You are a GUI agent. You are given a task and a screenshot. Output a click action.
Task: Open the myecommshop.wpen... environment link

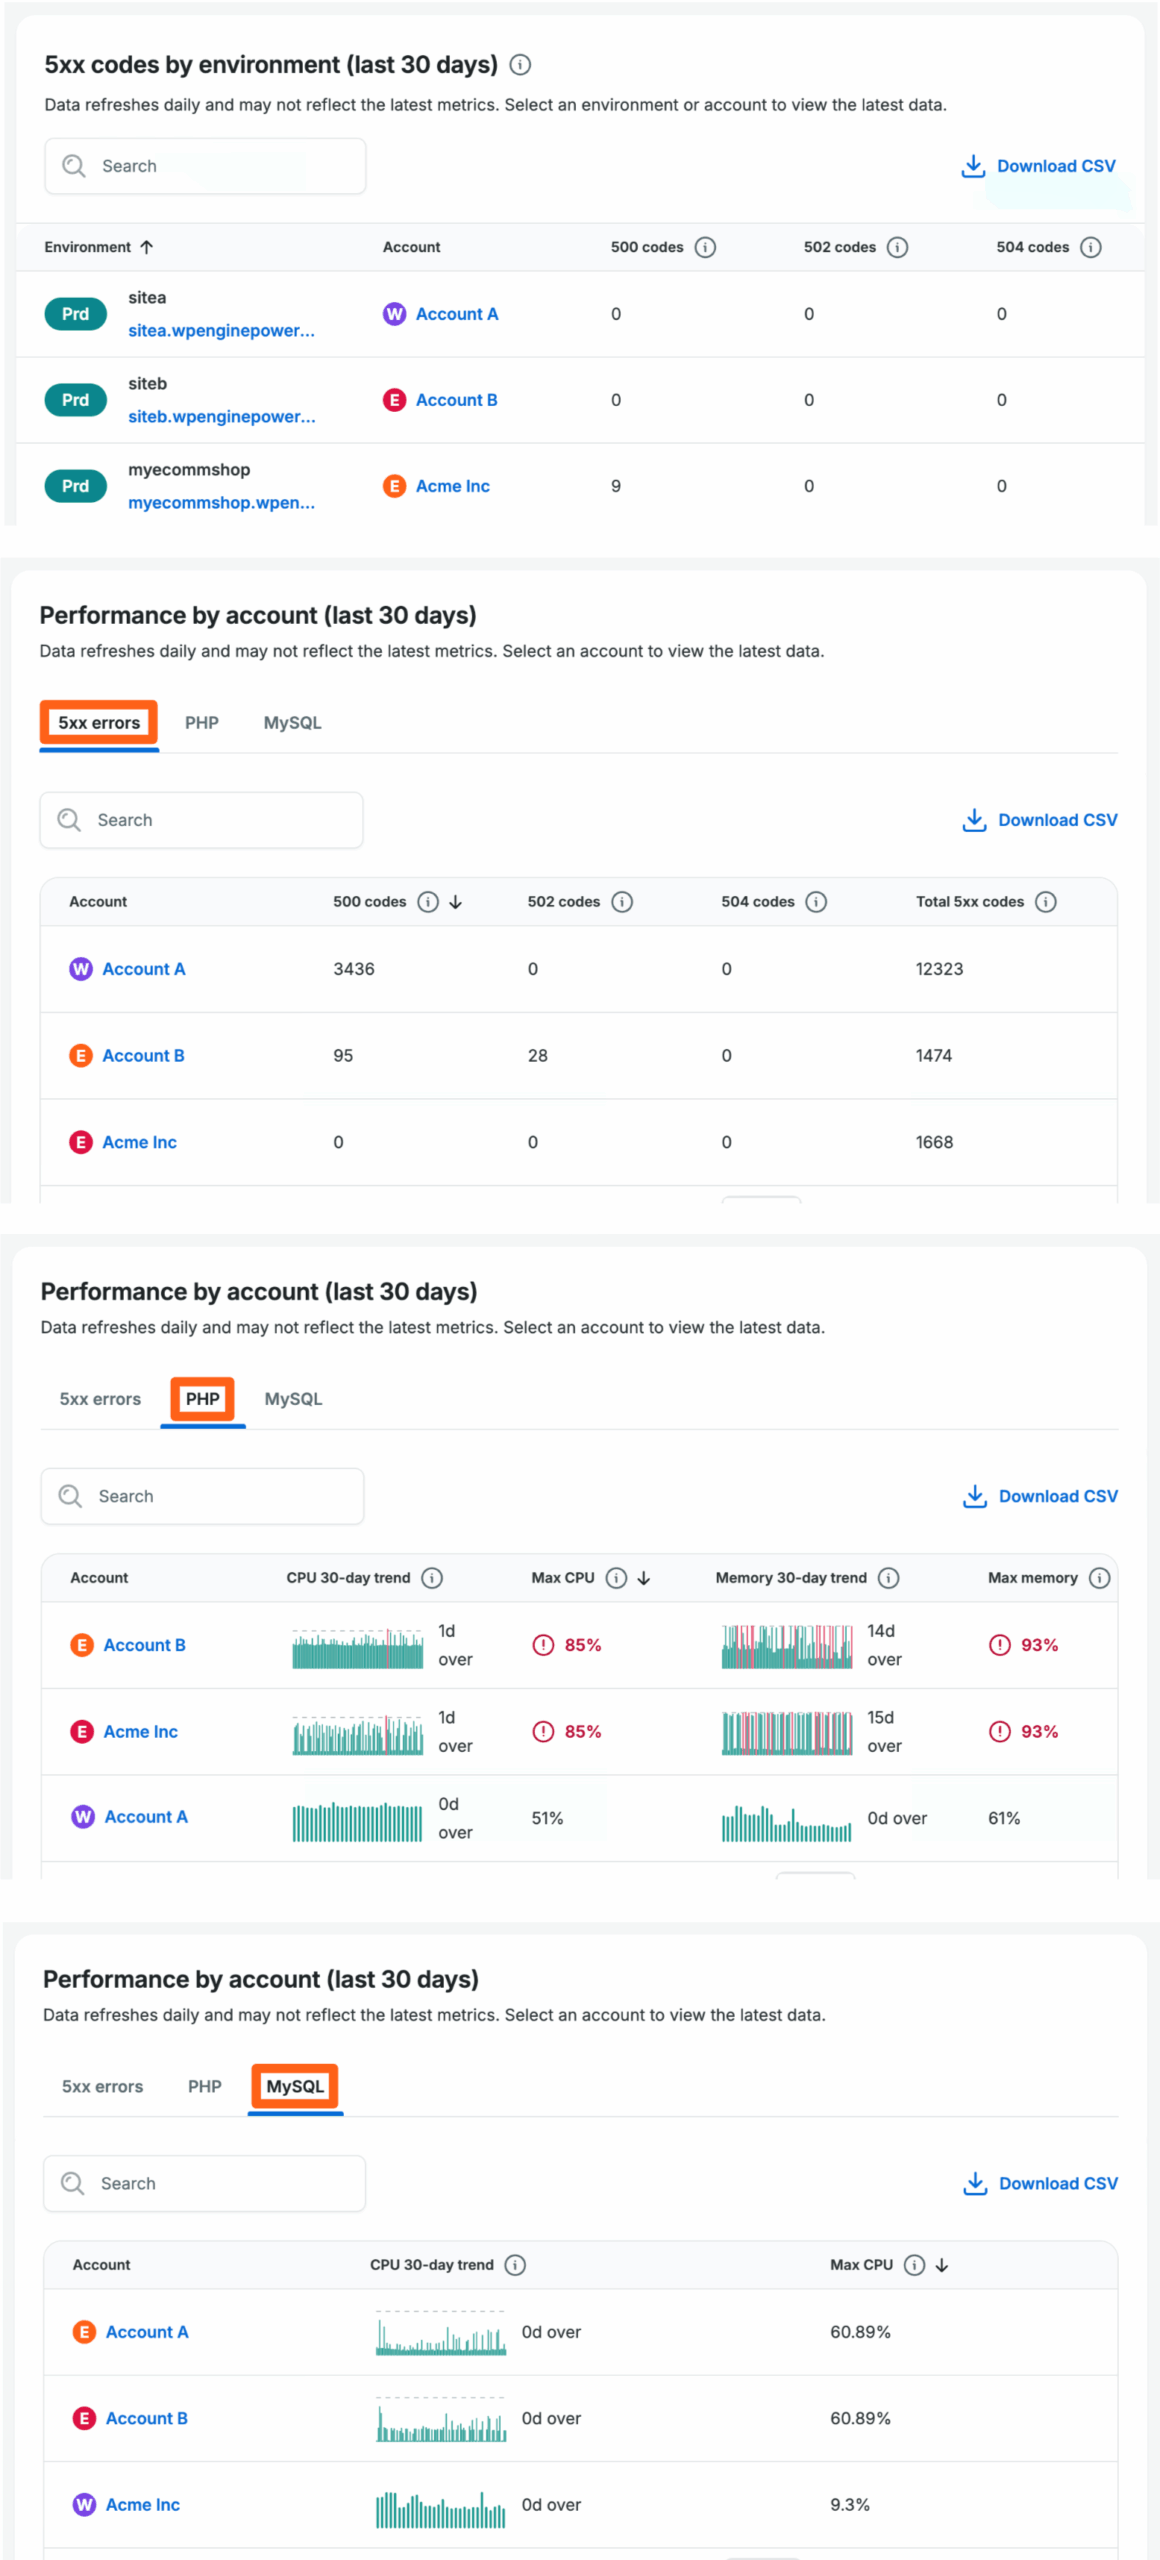[221, 503]
